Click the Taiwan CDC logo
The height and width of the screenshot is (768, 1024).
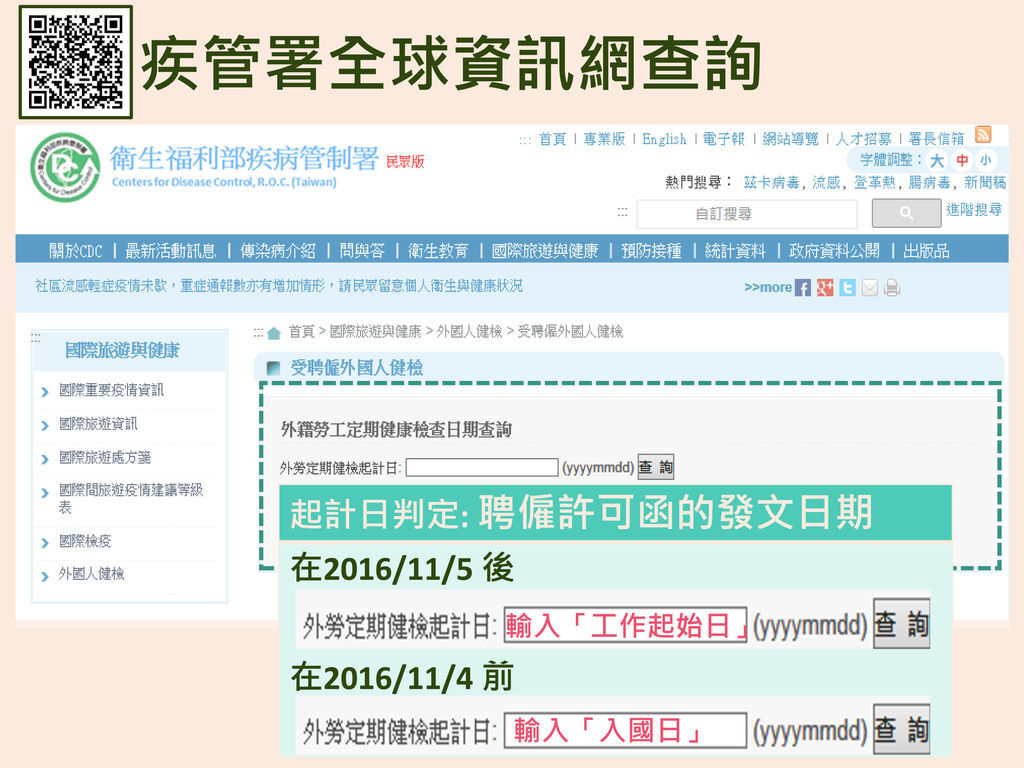pos(65,167)
